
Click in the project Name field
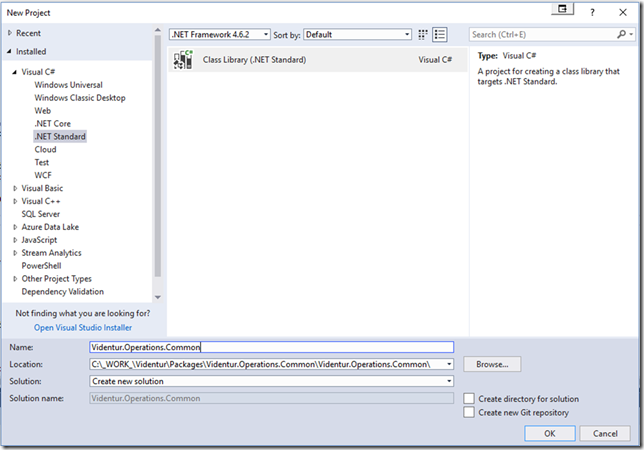(x=271, y=347)
